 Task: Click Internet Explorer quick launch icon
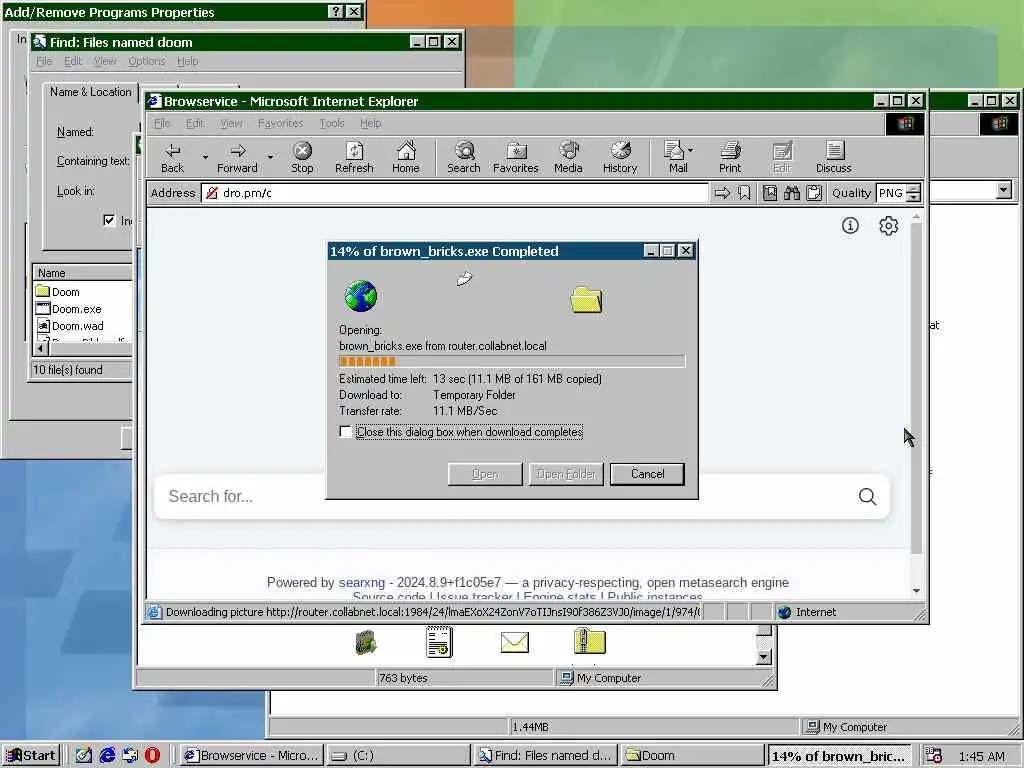point(107,755)
